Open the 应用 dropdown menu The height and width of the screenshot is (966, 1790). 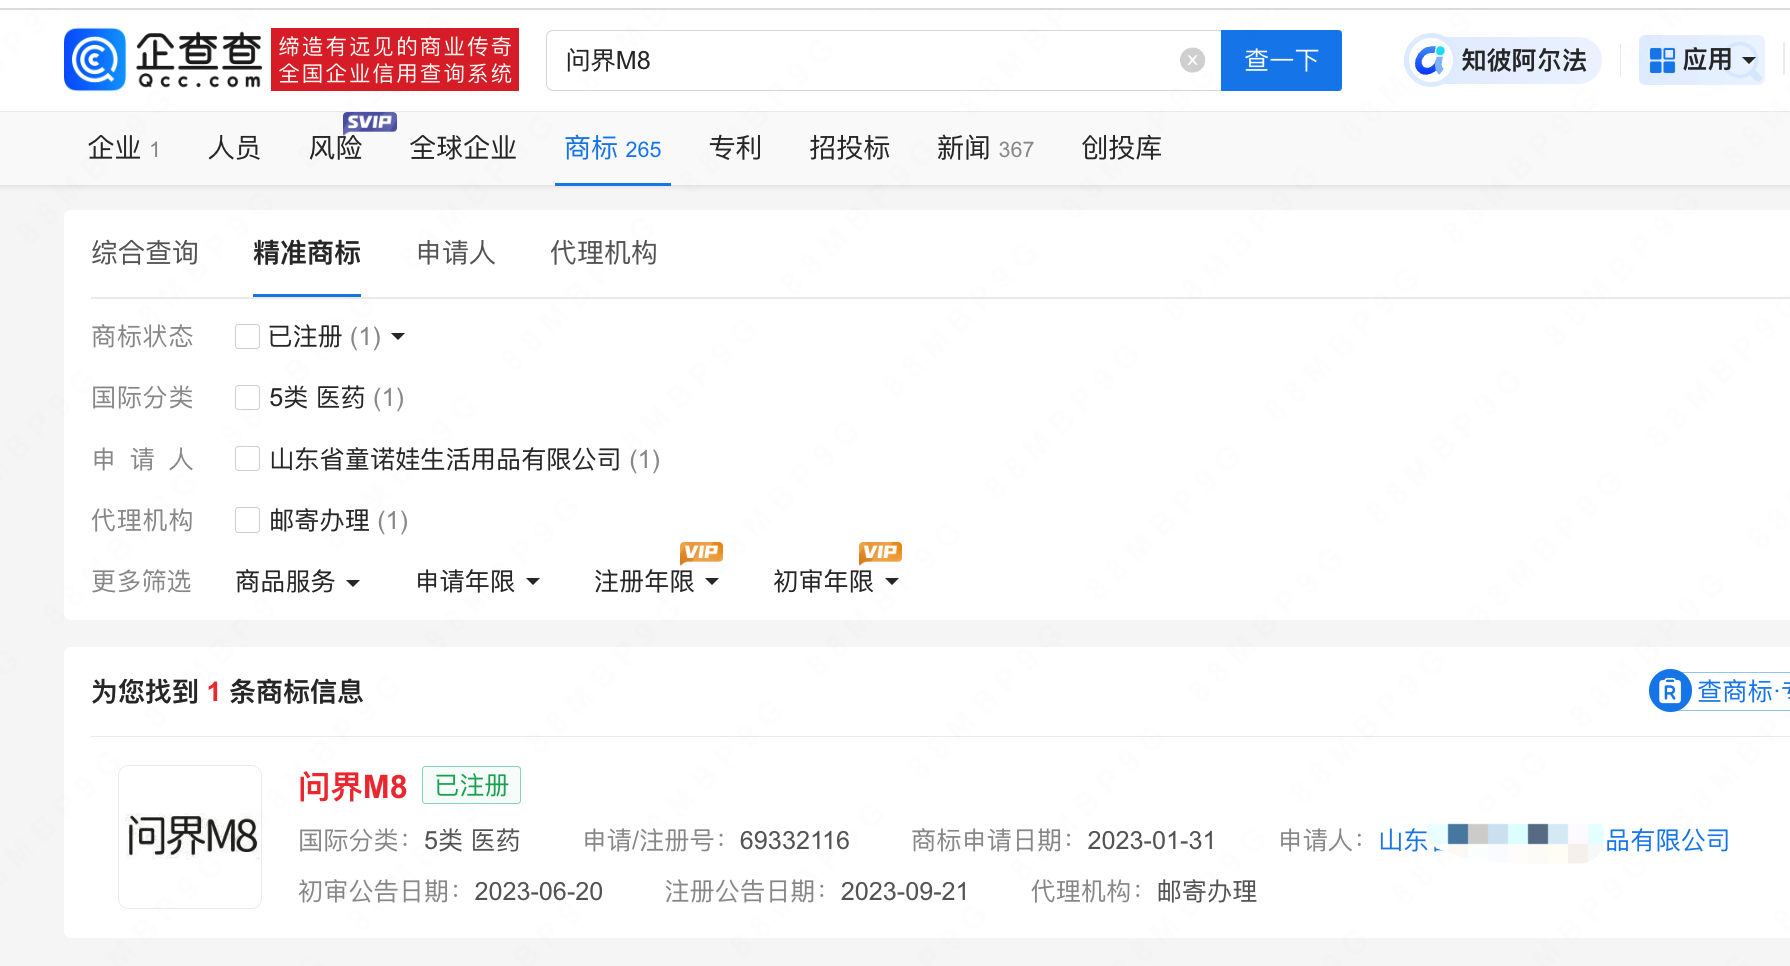1702,61
